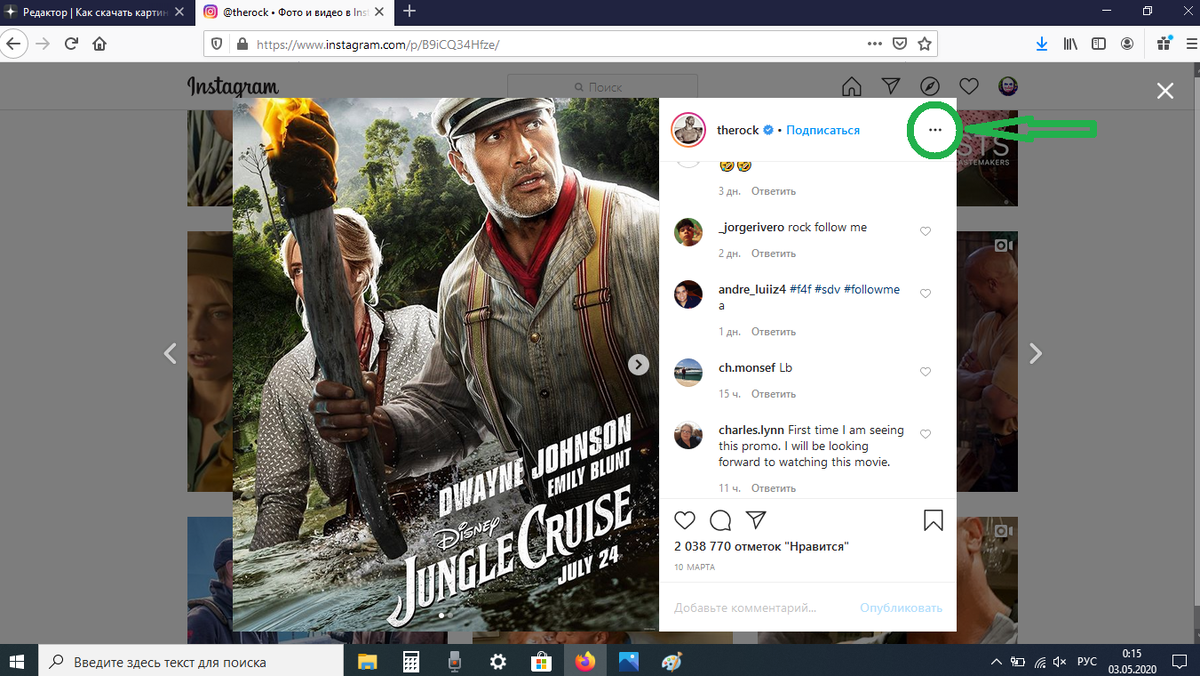Image resolution: width=1200 pixels, height=676 pixels.
Task: Open the #followme hashtag
Action: tap(872, 290)
